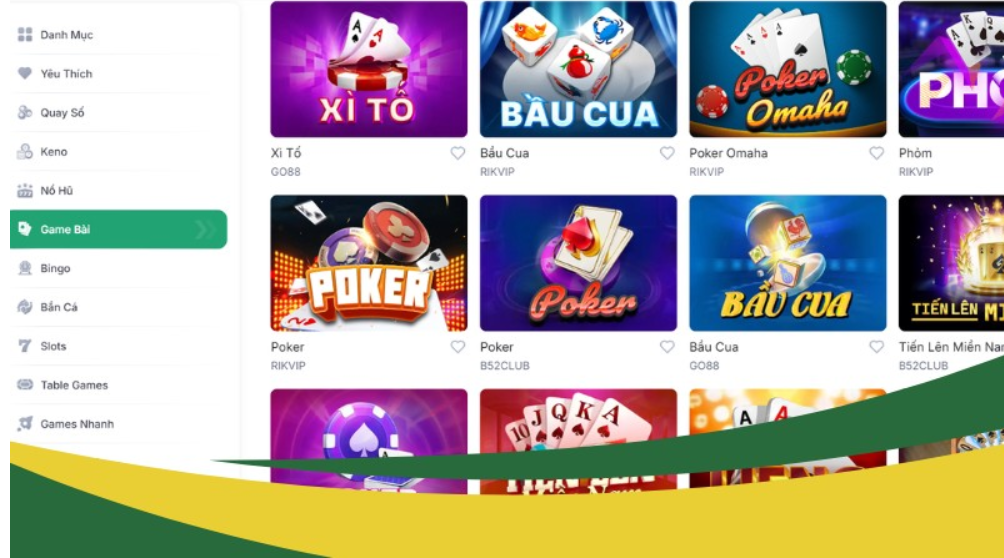Image resolution: width=1004 pixels, height=558 pixels.
Task: Launch the Poker Omaha game thumbnail
Action: click(788, 69)
